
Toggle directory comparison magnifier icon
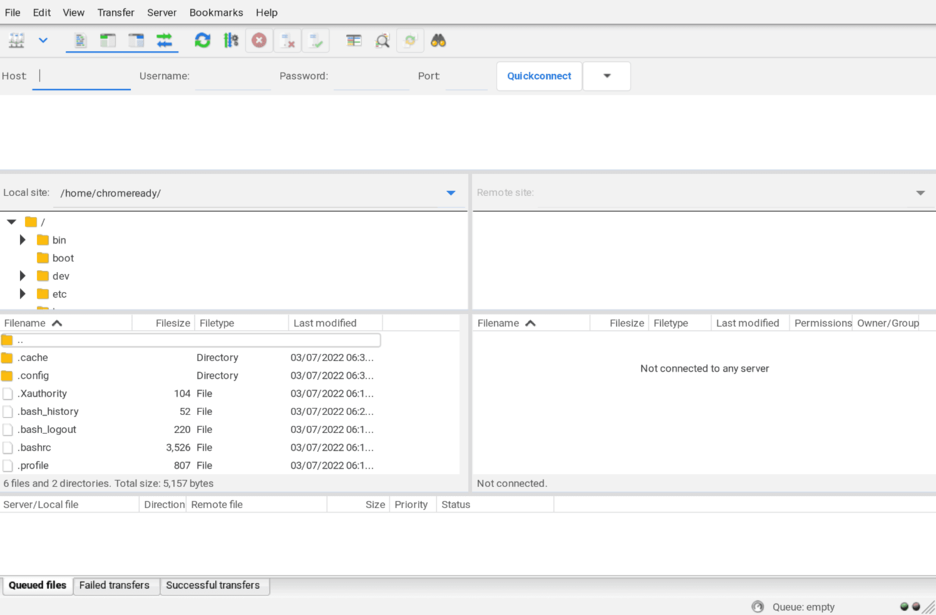(382, 41)
